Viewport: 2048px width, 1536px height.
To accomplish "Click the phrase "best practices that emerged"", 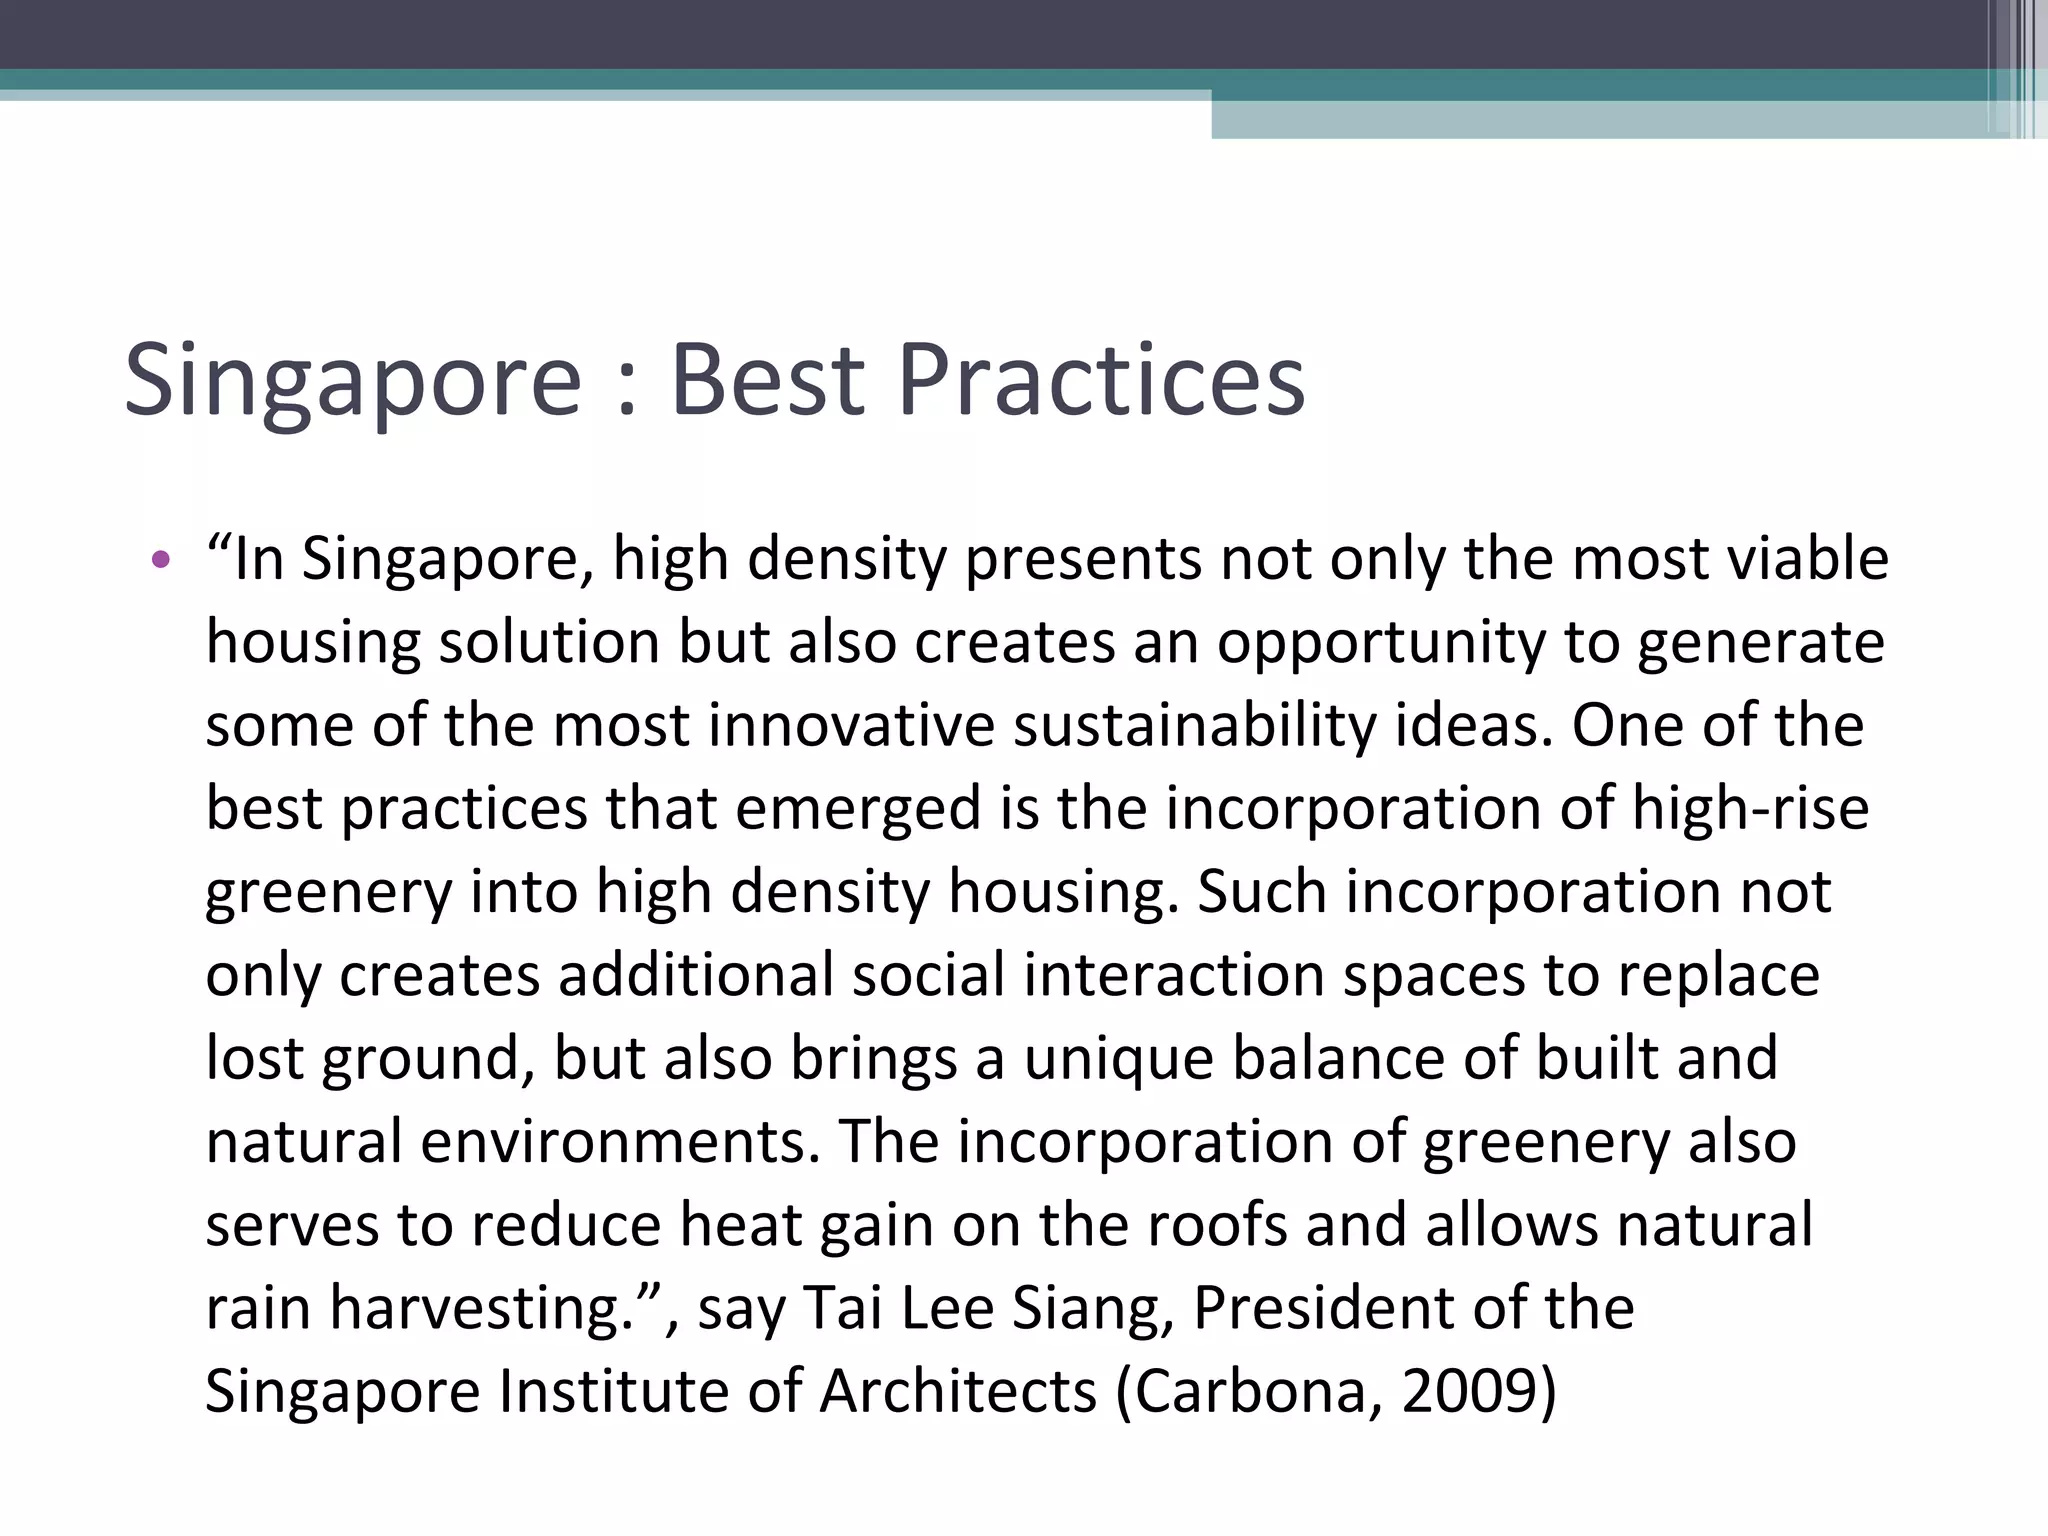I will [593, 809].
